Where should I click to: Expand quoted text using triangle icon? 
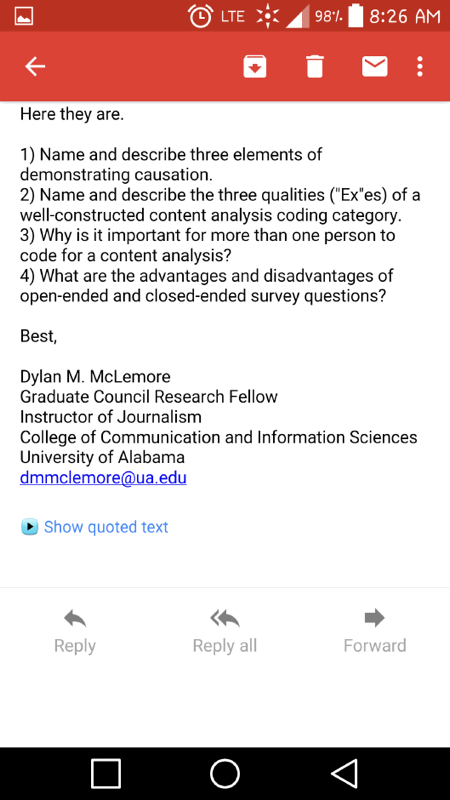pos(30,527)
